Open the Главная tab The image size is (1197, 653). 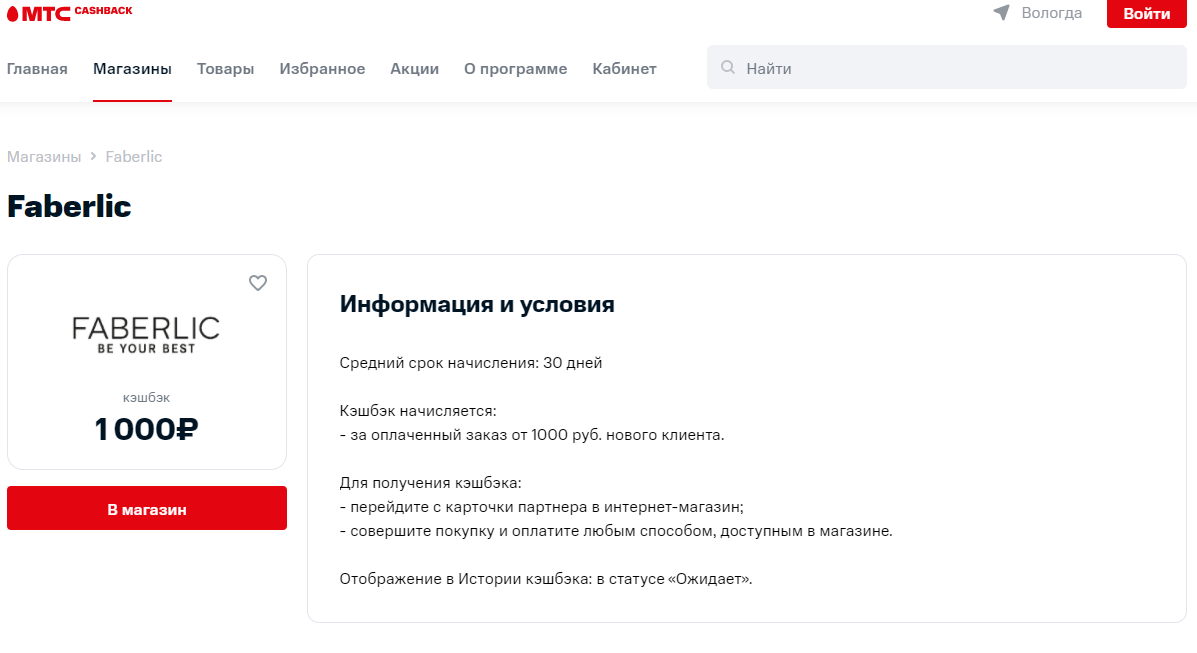click(x=37, y=69)
